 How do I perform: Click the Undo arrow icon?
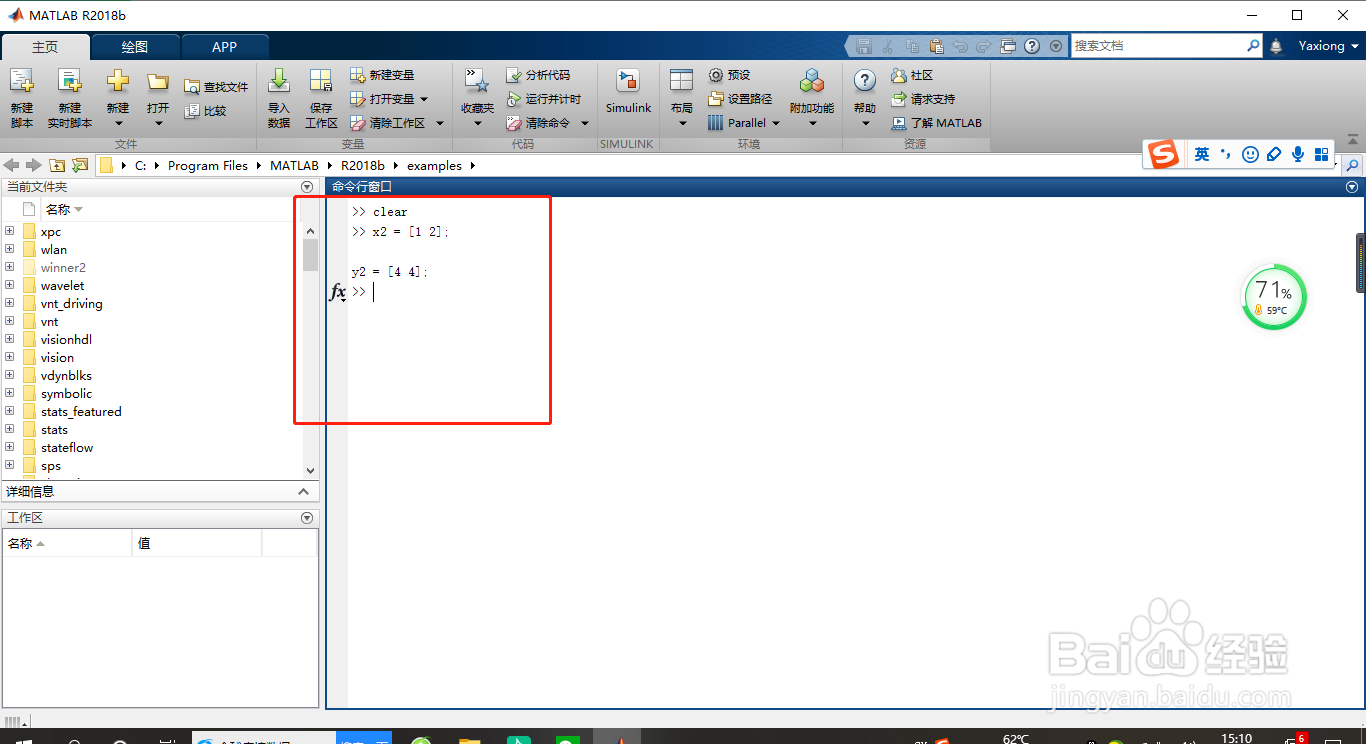(960, 46)
